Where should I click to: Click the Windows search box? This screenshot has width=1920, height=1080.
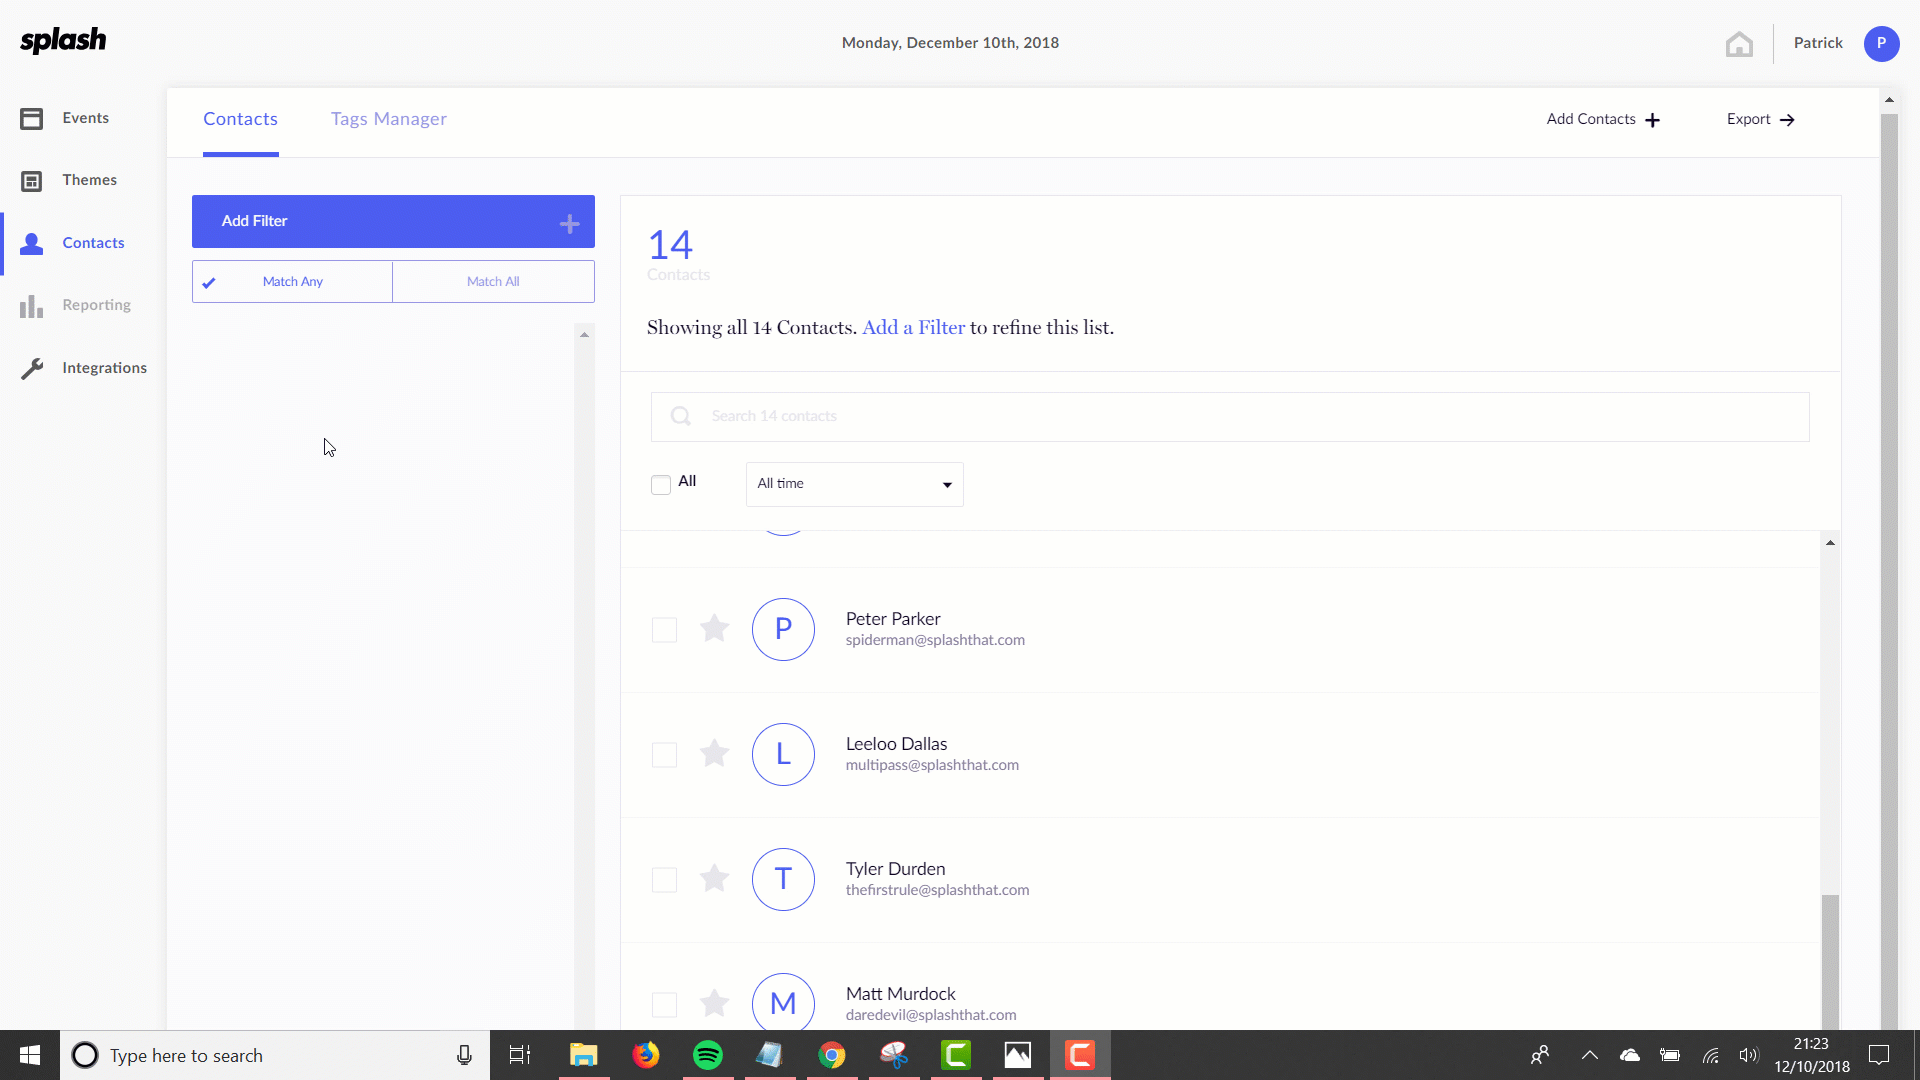(x=275, y=1055)
